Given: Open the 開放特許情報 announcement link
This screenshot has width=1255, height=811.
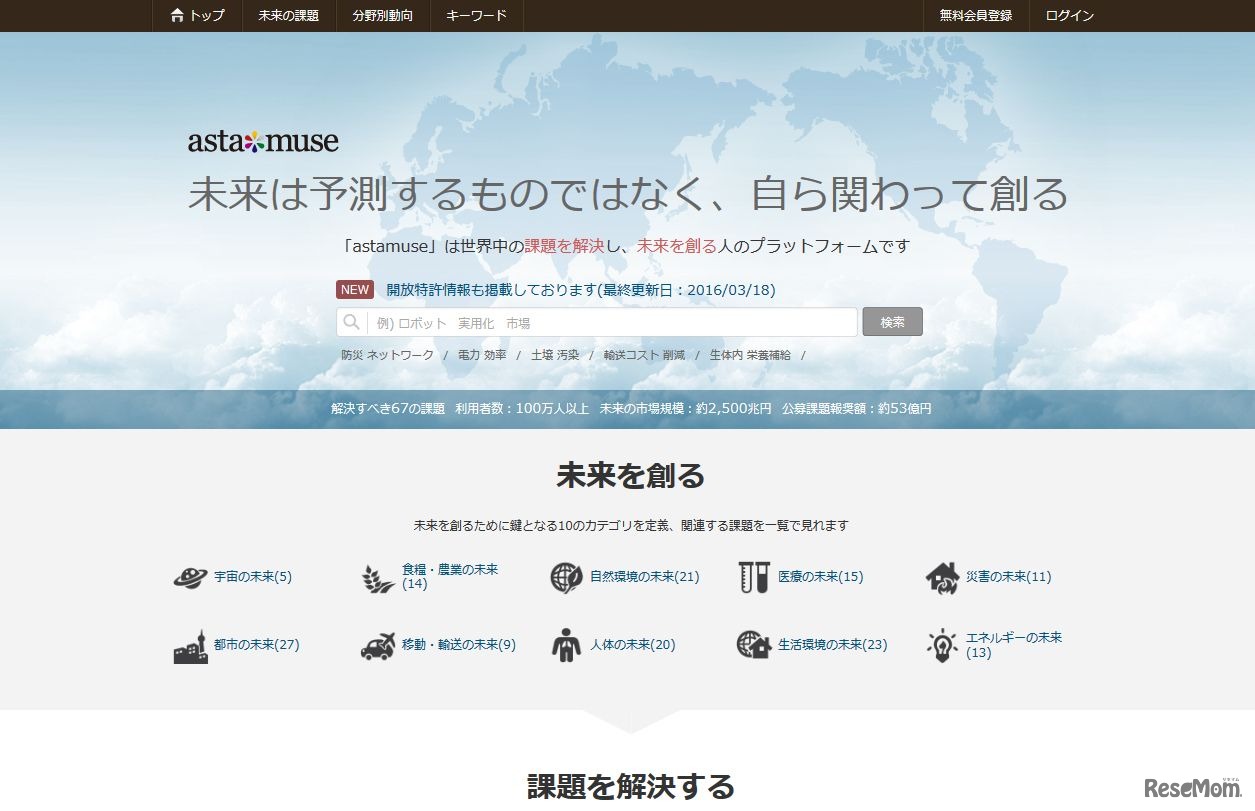Looking at the screenshot, I should [x=580, y=290].
